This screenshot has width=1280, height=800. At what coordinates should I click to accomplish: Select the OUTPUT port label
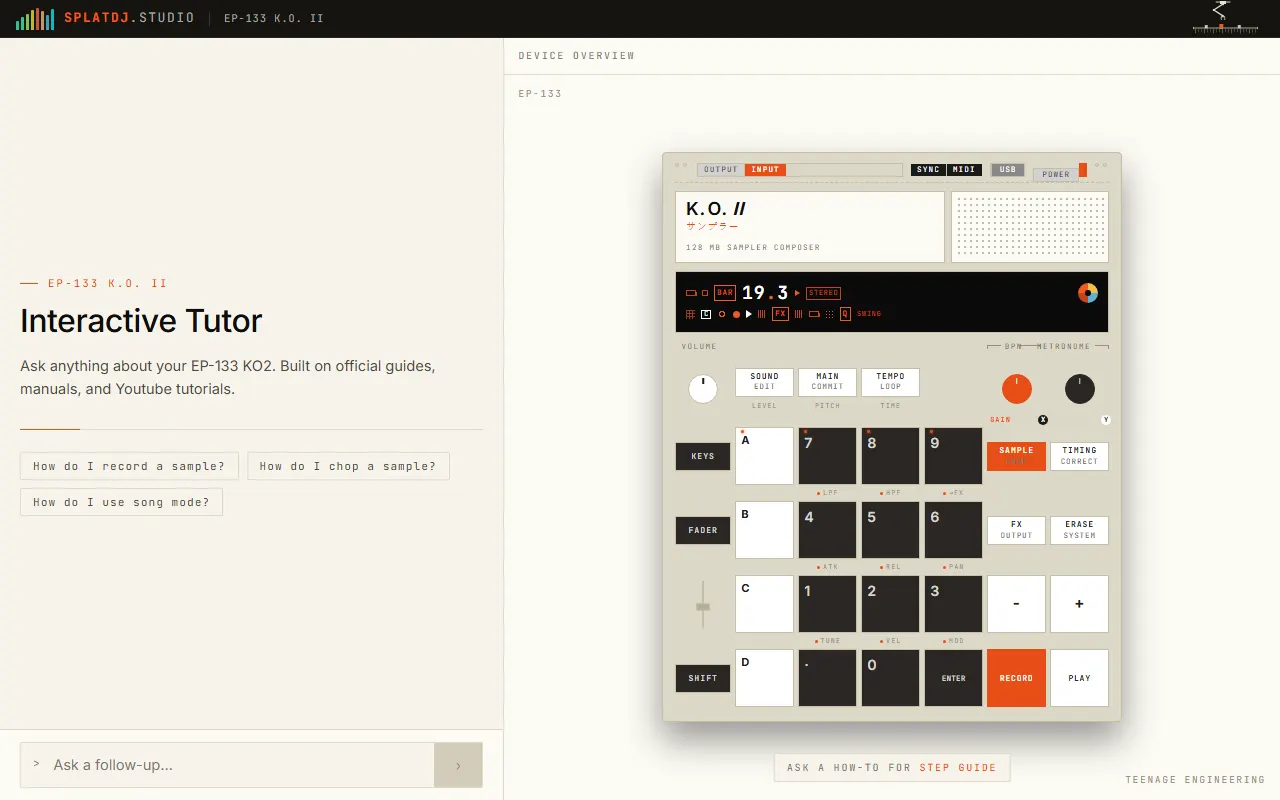tap(721, 170)
